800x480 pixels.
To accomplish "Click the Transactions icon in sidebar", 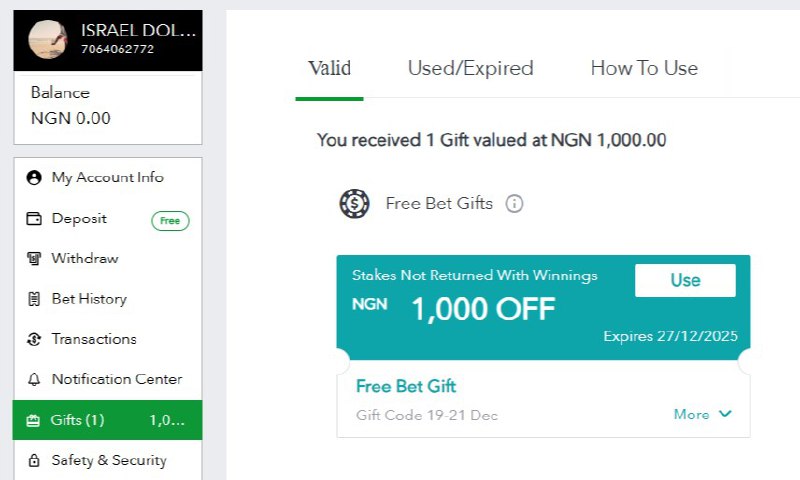I will pyautogui.click(x=33, y=339).
